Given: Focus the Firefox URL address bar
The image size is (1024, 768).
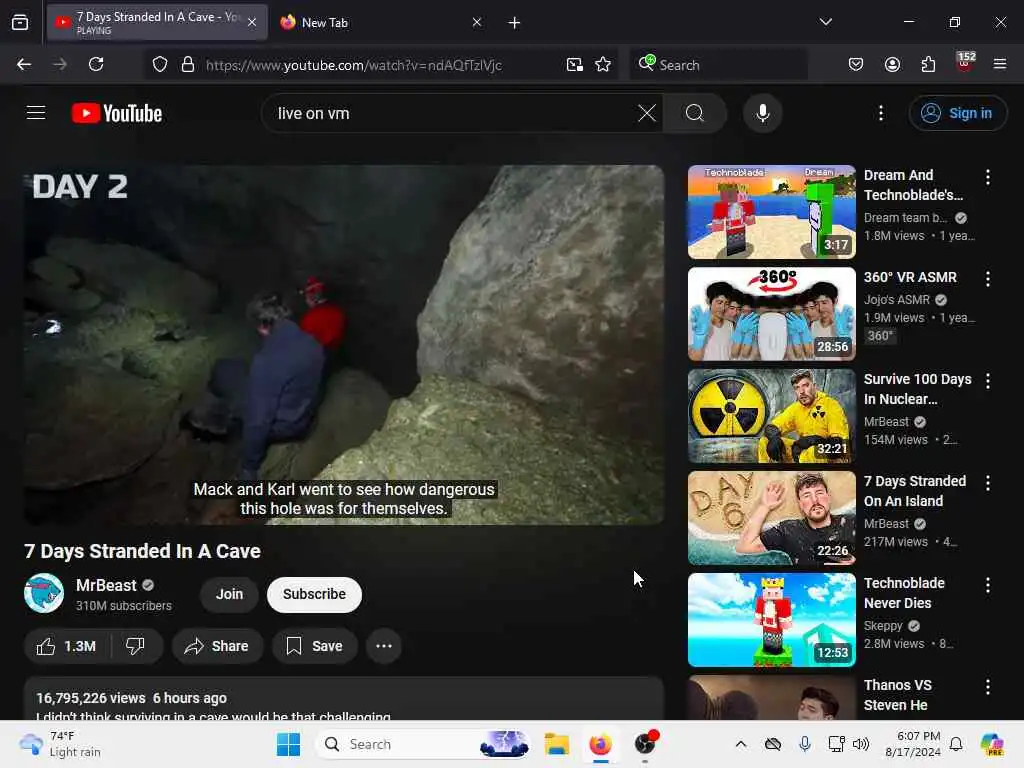Looking at the screenshot, I should pos(379,65).
